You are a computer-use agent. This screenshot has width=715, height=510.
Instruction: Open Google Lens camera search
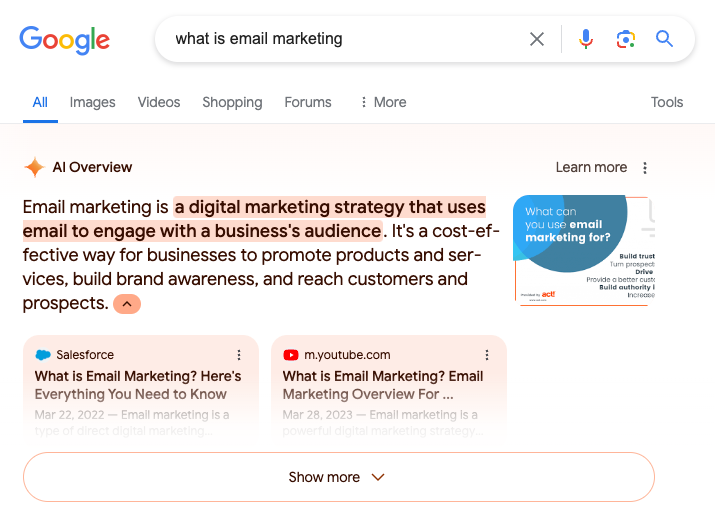[x=626, y=39]
